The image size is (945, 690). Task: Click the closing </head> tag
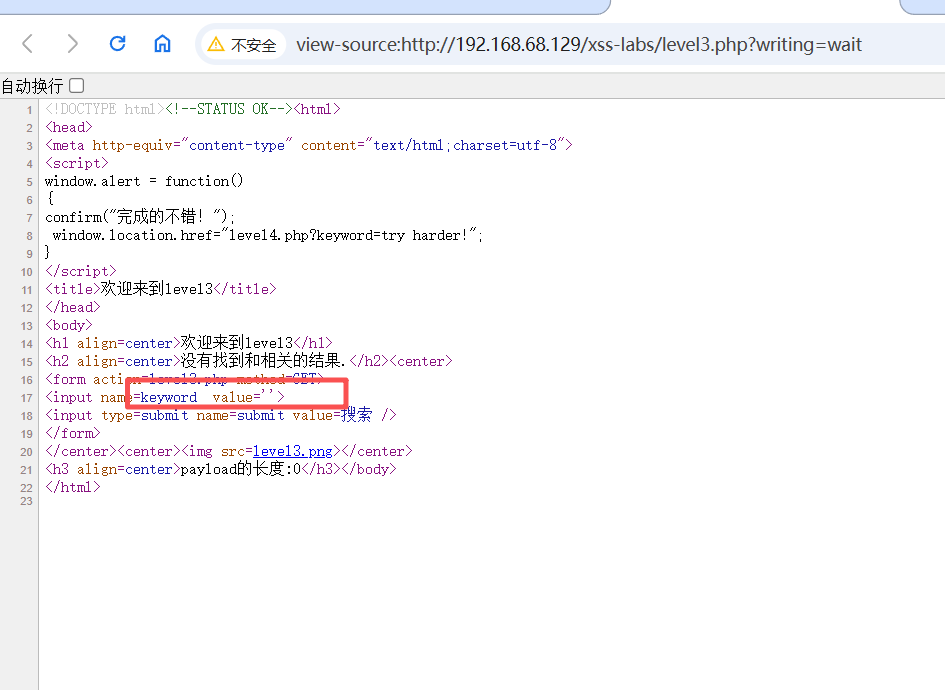[73, 307]
